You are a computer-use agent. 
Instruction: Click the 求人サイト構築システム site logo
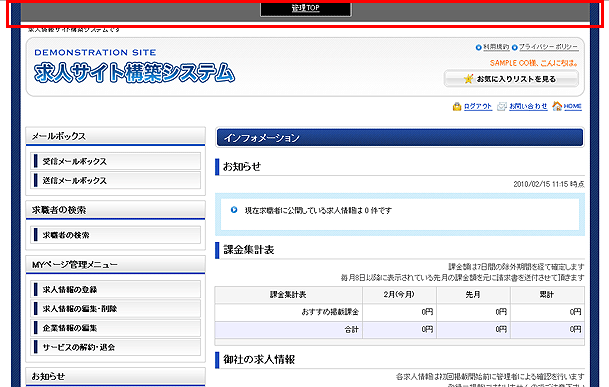[x=134, y=73]
